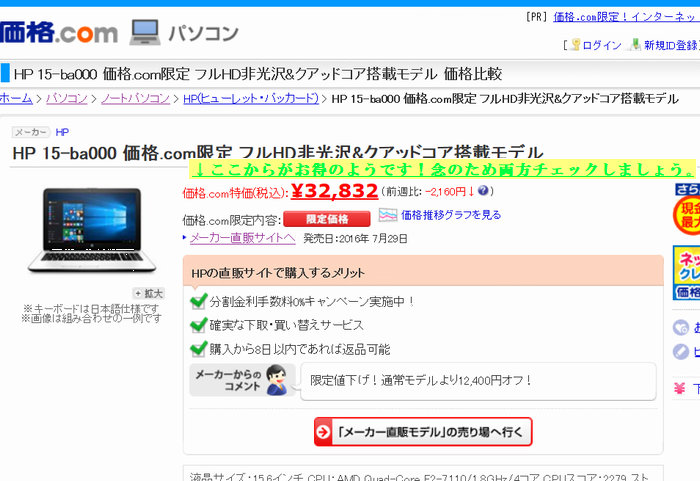The image size is (700, 481).
Task: Click the メーカーからのコメント avatar icon
Action: [x=277, y=380]
